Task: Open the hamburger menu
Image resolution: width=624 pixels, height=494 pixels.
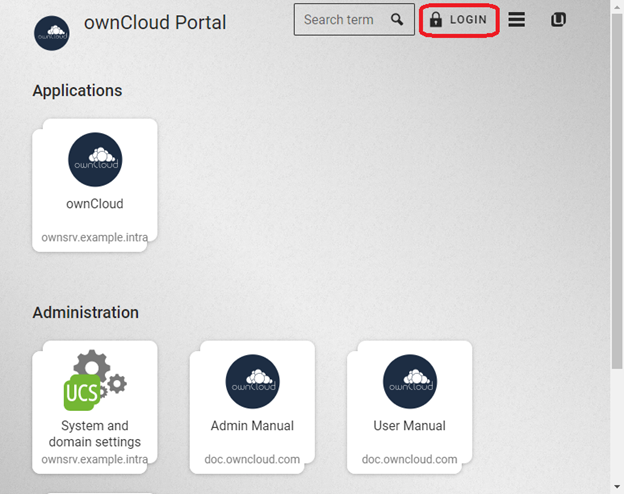Action: [x=517, y=19]
